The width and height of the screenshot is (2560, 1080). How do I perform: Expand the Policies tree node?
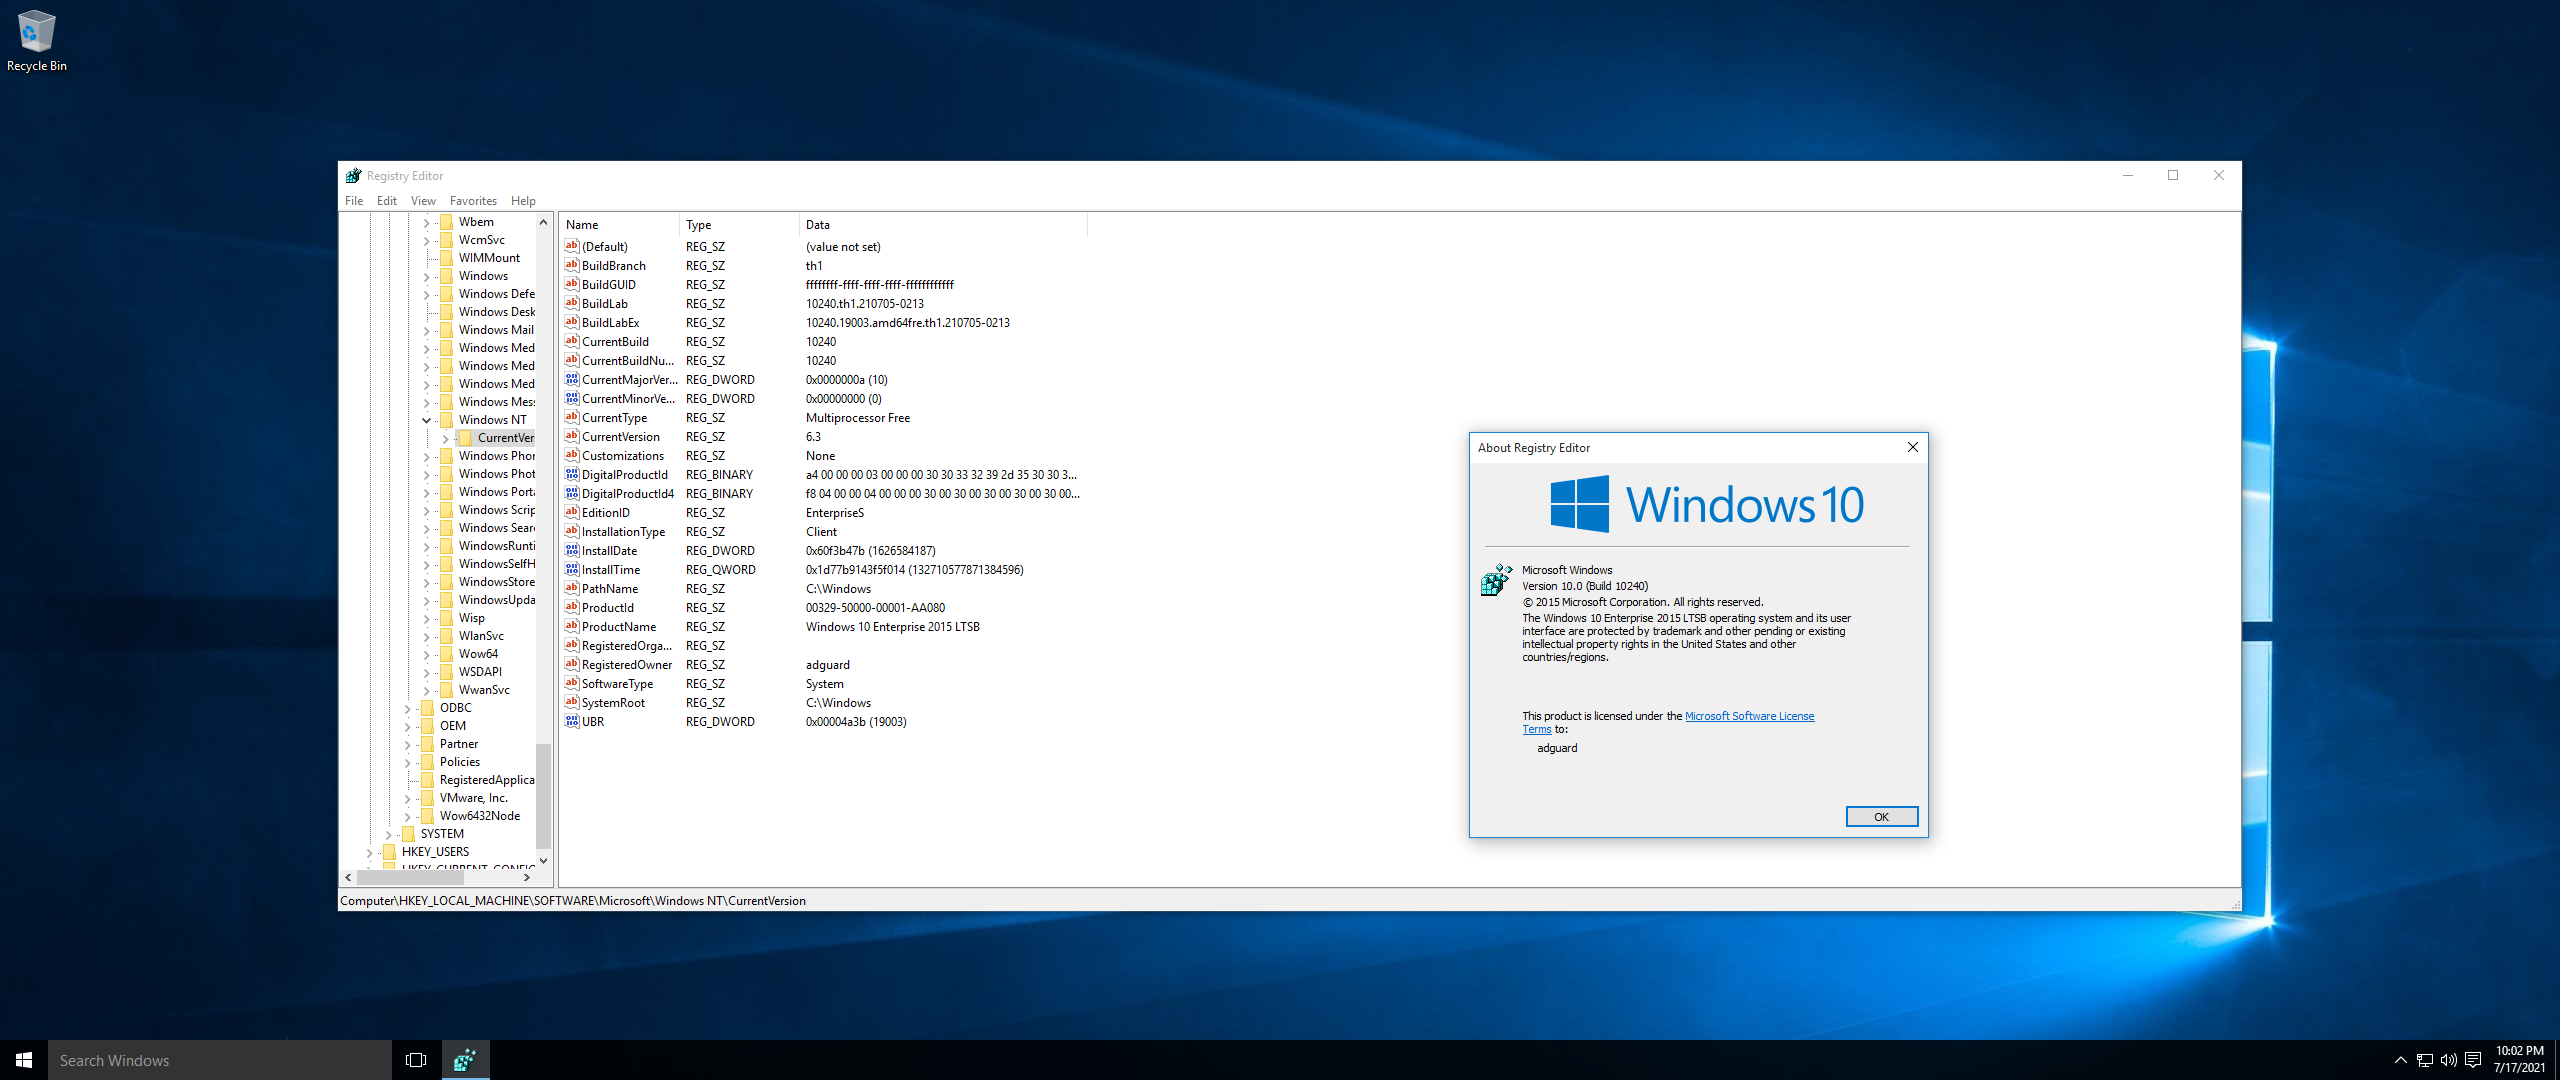click(x=408, y=762)
